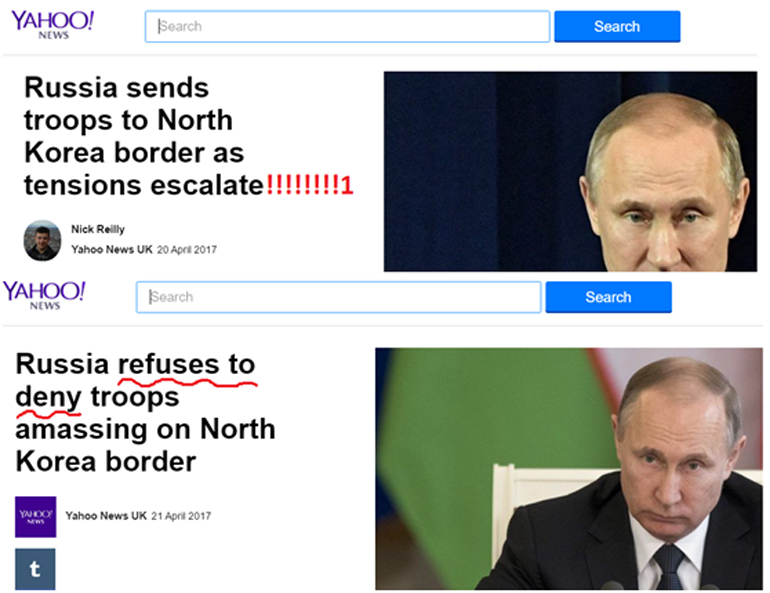Open the 'Russia sends troops' headline
This screenshot has width=770, height=593.
[x=189, y=136]
